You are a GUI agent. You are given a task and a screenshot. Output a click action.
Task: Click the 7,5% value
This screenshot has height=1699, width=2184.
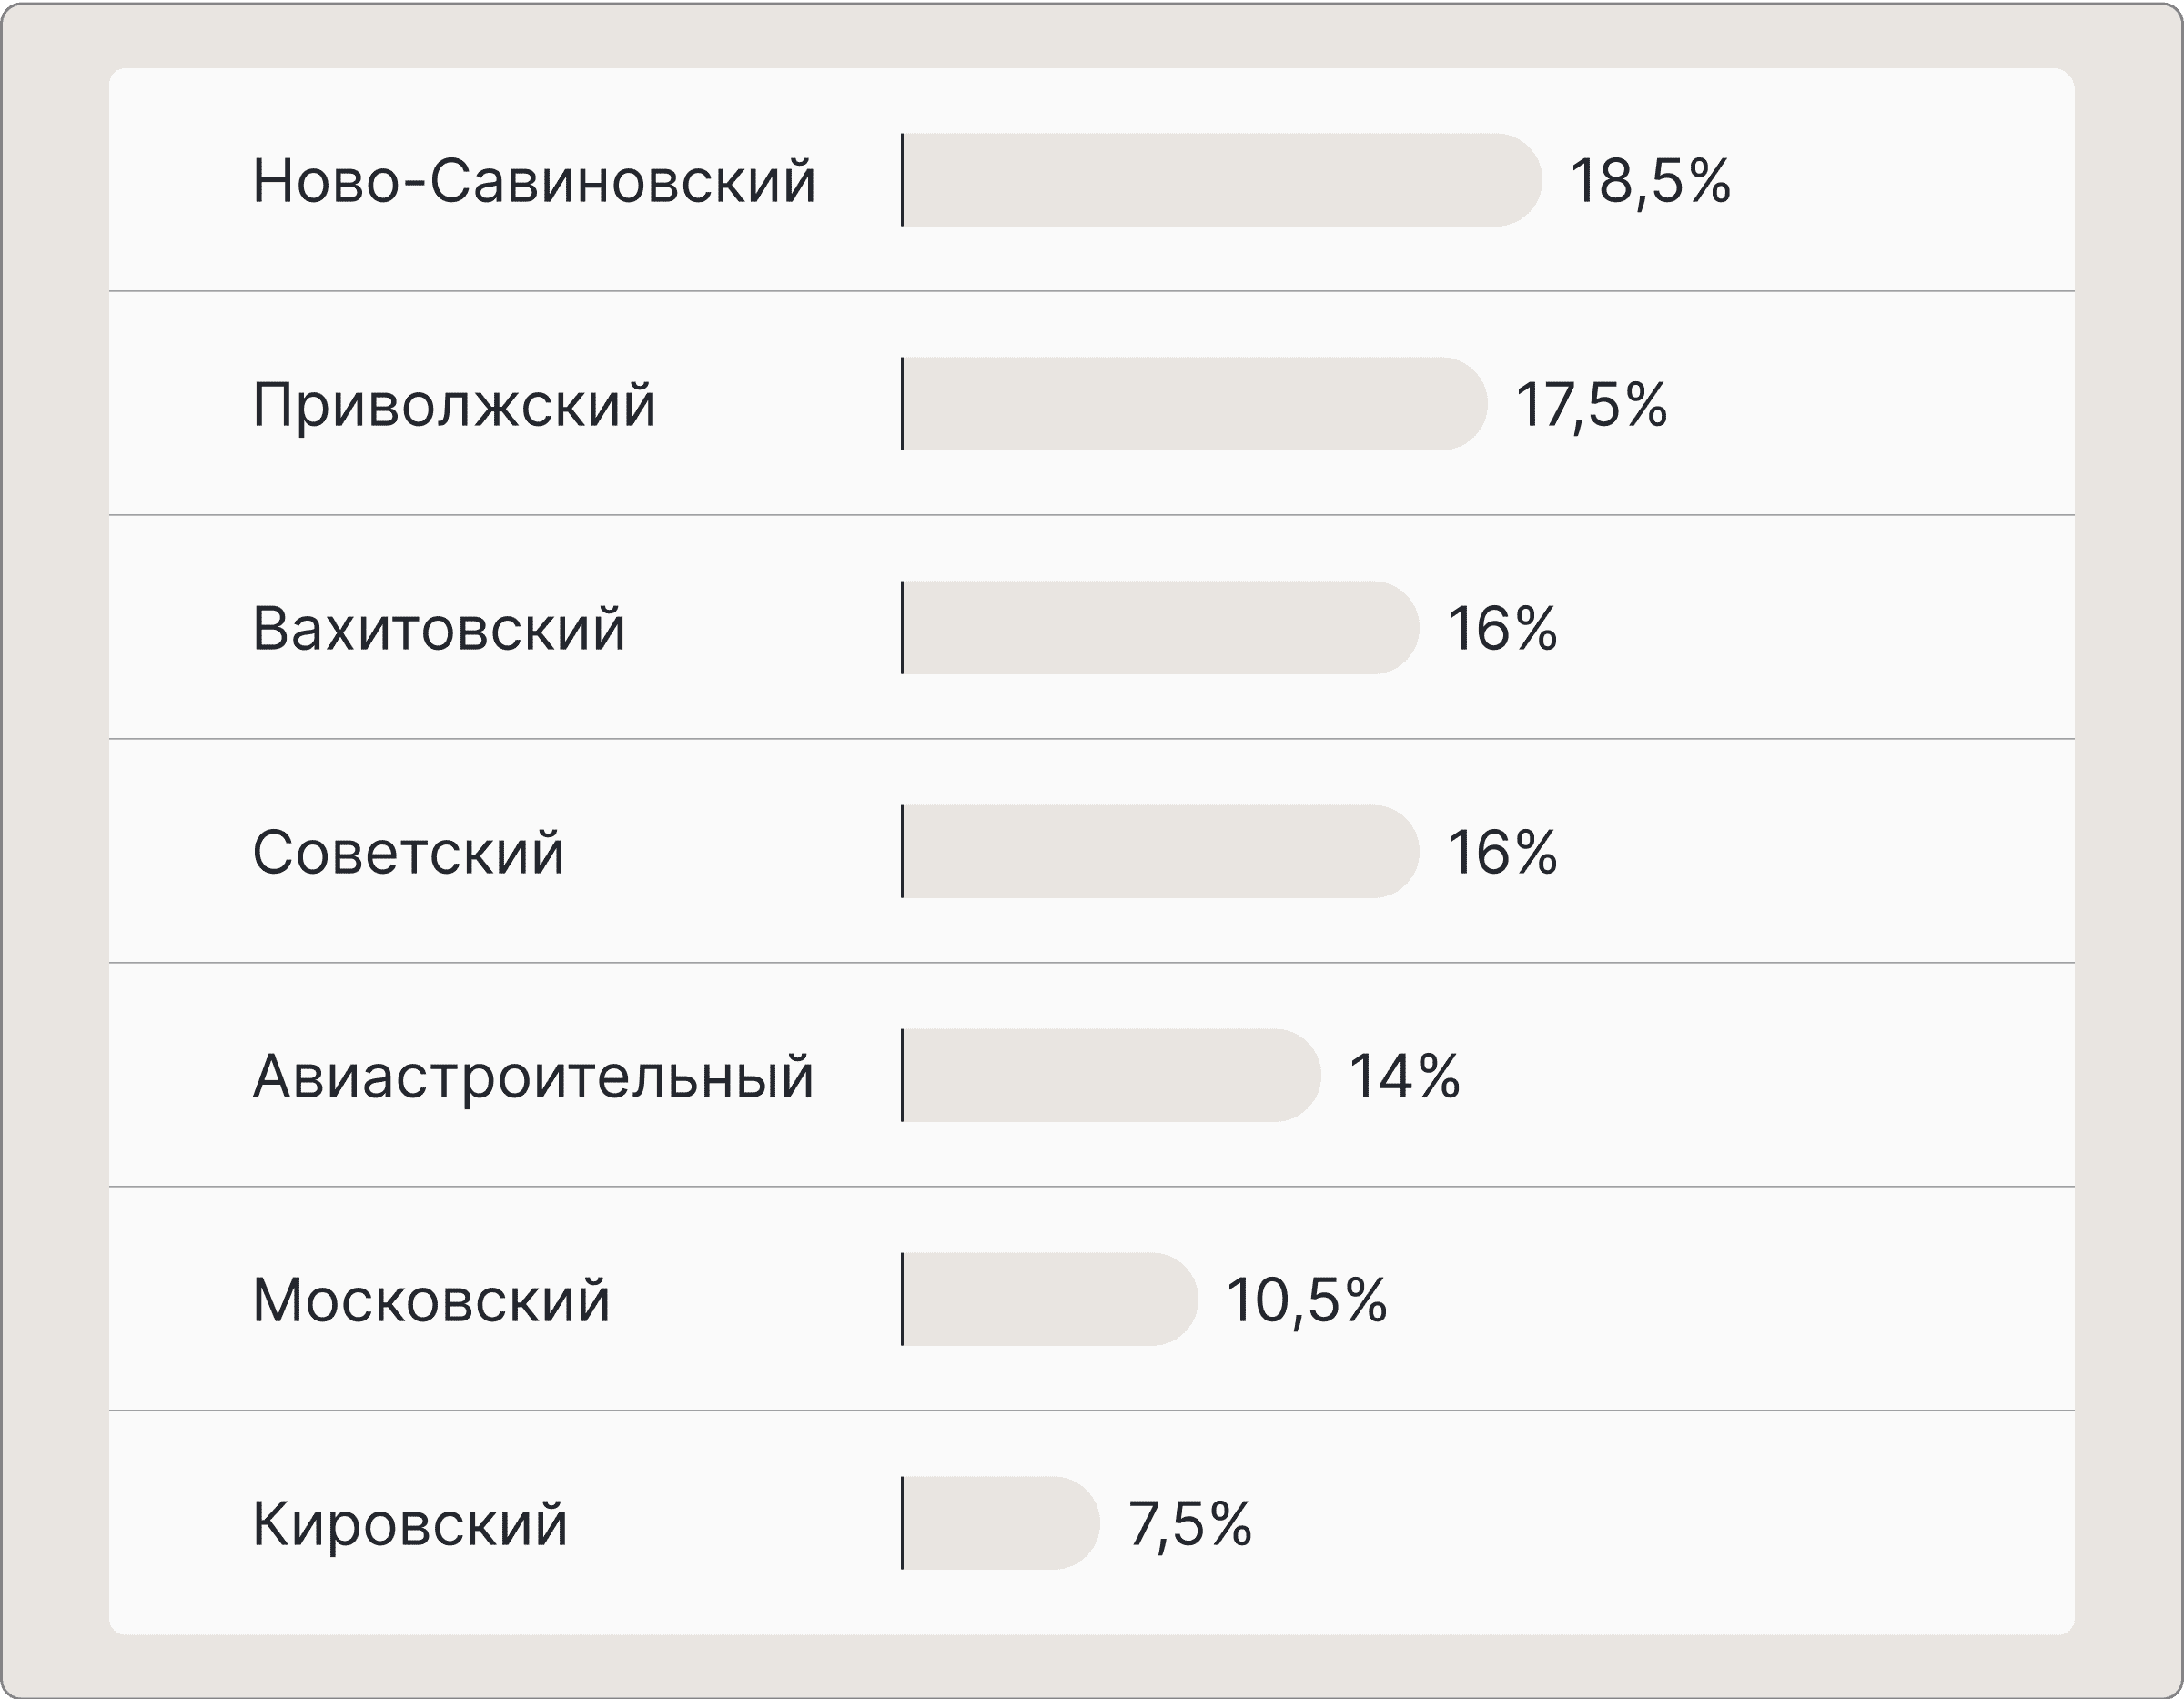[x=1190, y=1525]
